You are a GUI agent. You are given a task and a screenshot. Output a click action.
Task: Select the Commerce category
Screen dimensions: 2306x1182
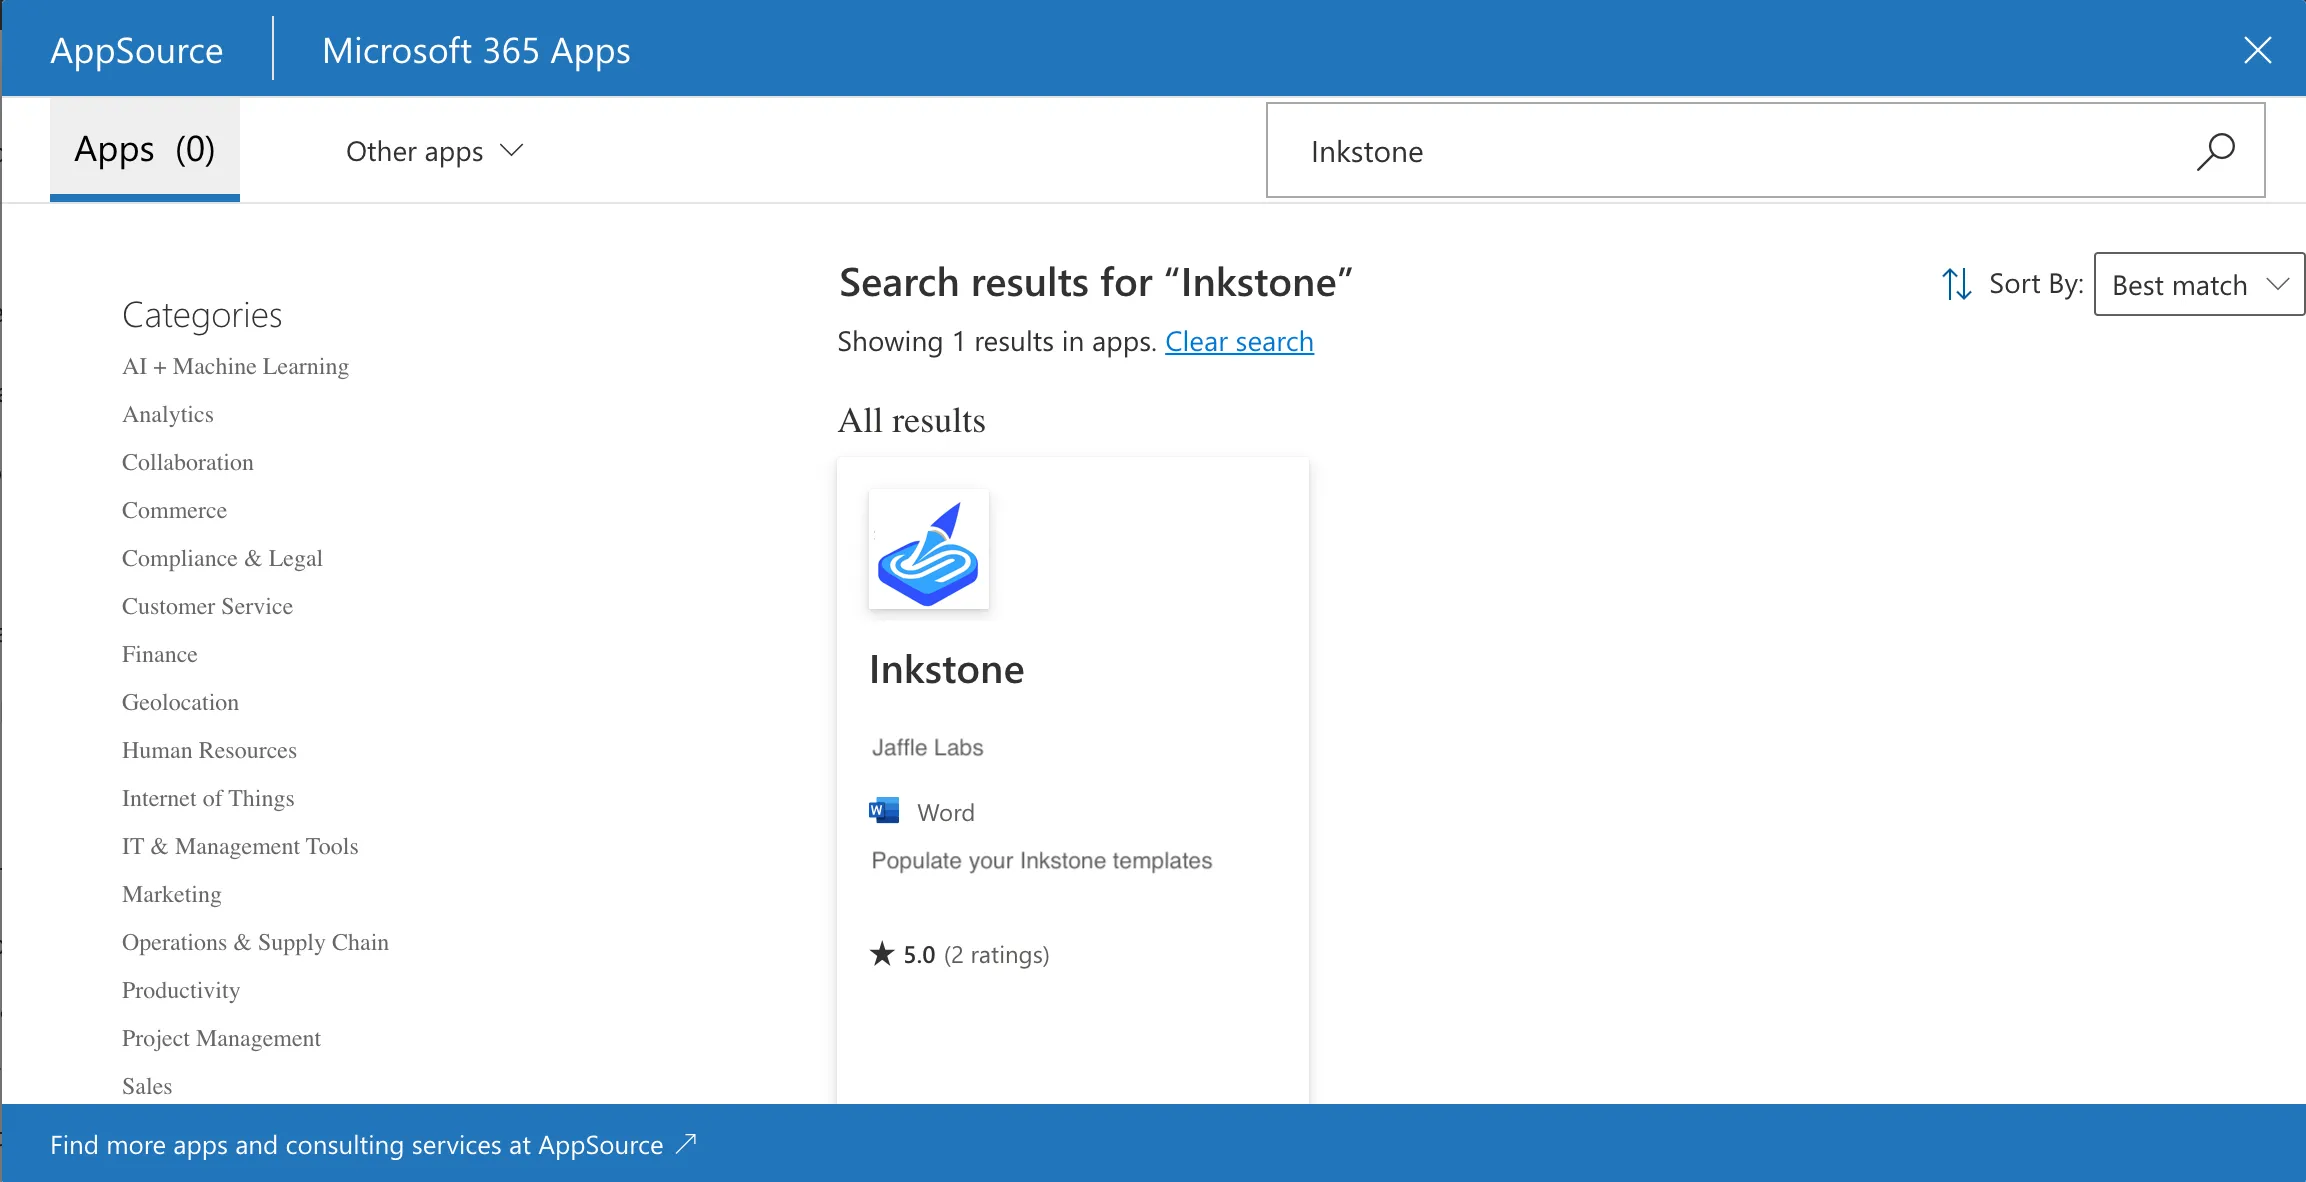pyautogui.click(x=174, y=510)
